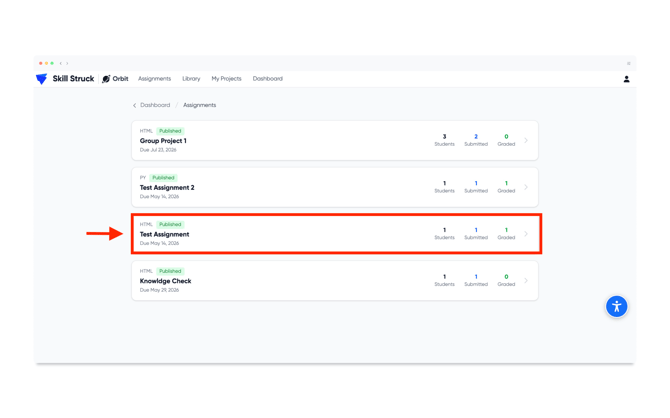
Task: Click Published badge on Knowledge Check
Action: (x=170, y=271)
